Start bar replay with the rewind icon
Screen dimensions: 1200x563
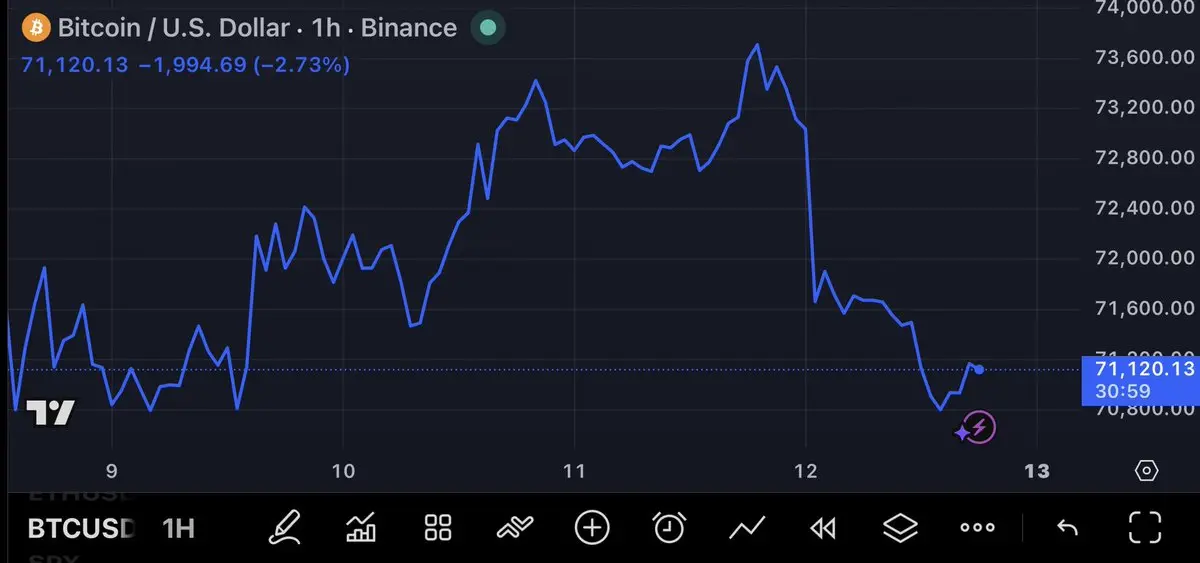point(823,528)
